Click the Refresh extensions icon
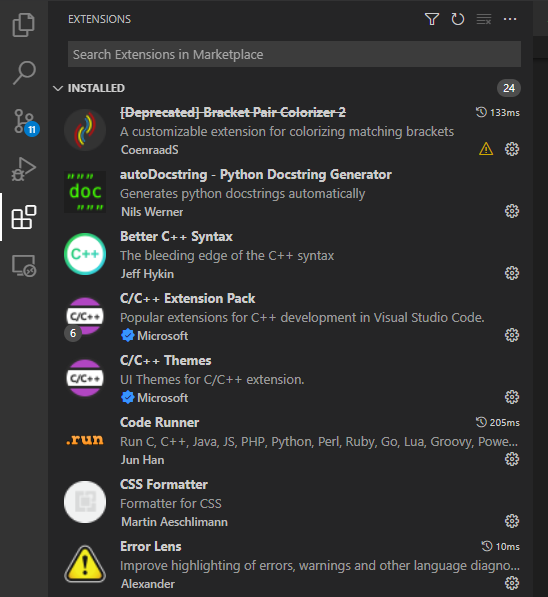This screenshot has width=548, height=597. pos(458,19)
